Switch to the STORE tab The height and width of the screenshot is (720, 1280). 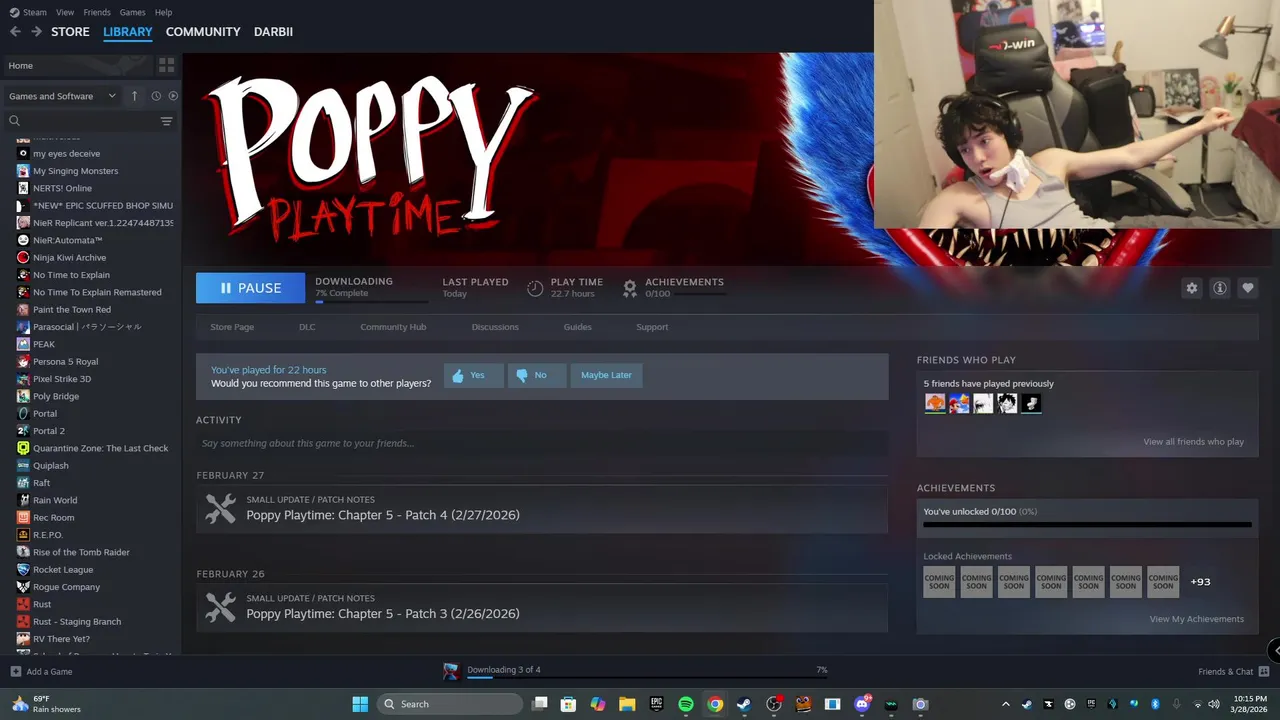(x=70, y=32)
